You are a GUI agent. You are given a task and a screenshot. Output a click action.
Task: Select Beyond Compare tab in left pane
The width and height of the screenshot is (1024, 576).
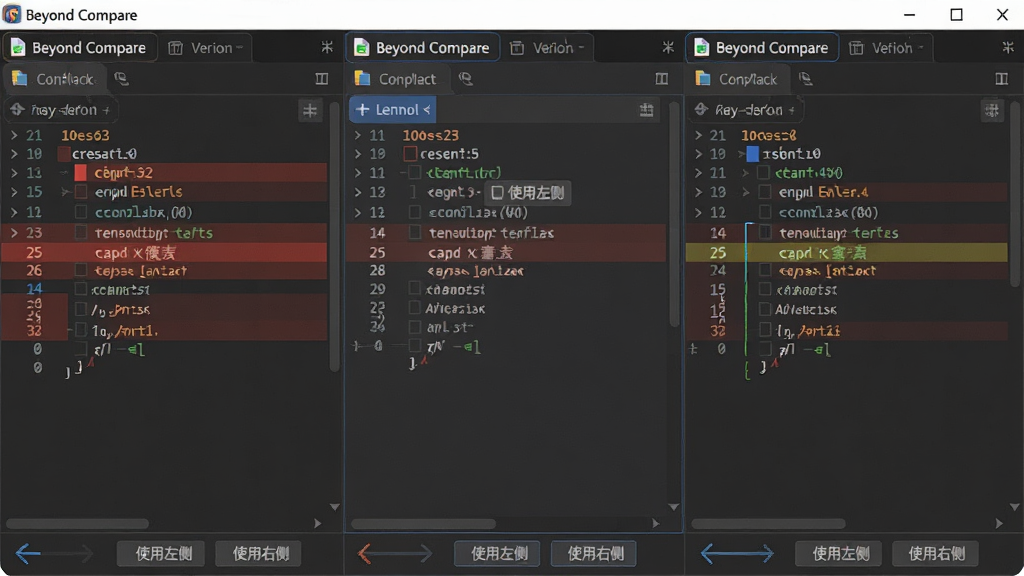coord(80,48)
